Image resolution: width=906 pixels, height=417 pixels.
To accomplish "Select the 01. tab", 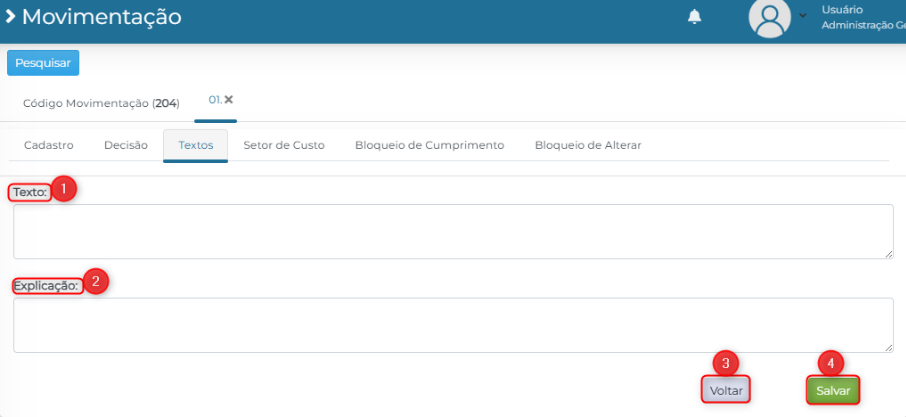I will (215, 99).
